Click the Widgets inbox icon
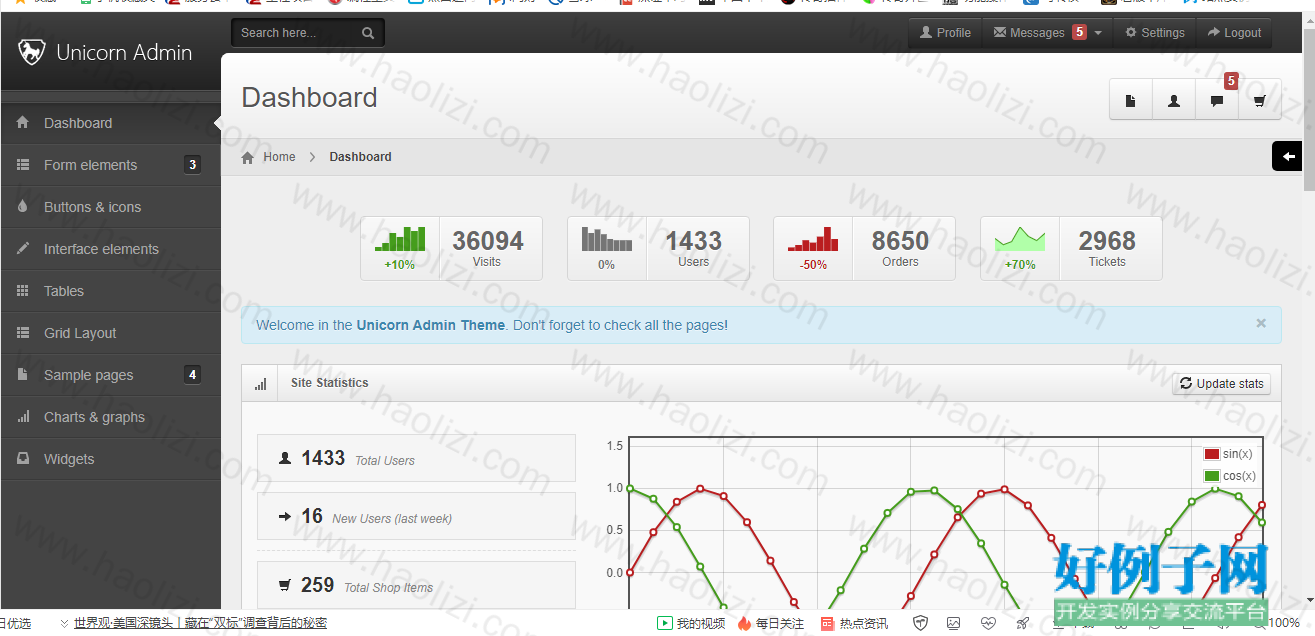The width and height of the screenshot is (1315, 636). 23,458
